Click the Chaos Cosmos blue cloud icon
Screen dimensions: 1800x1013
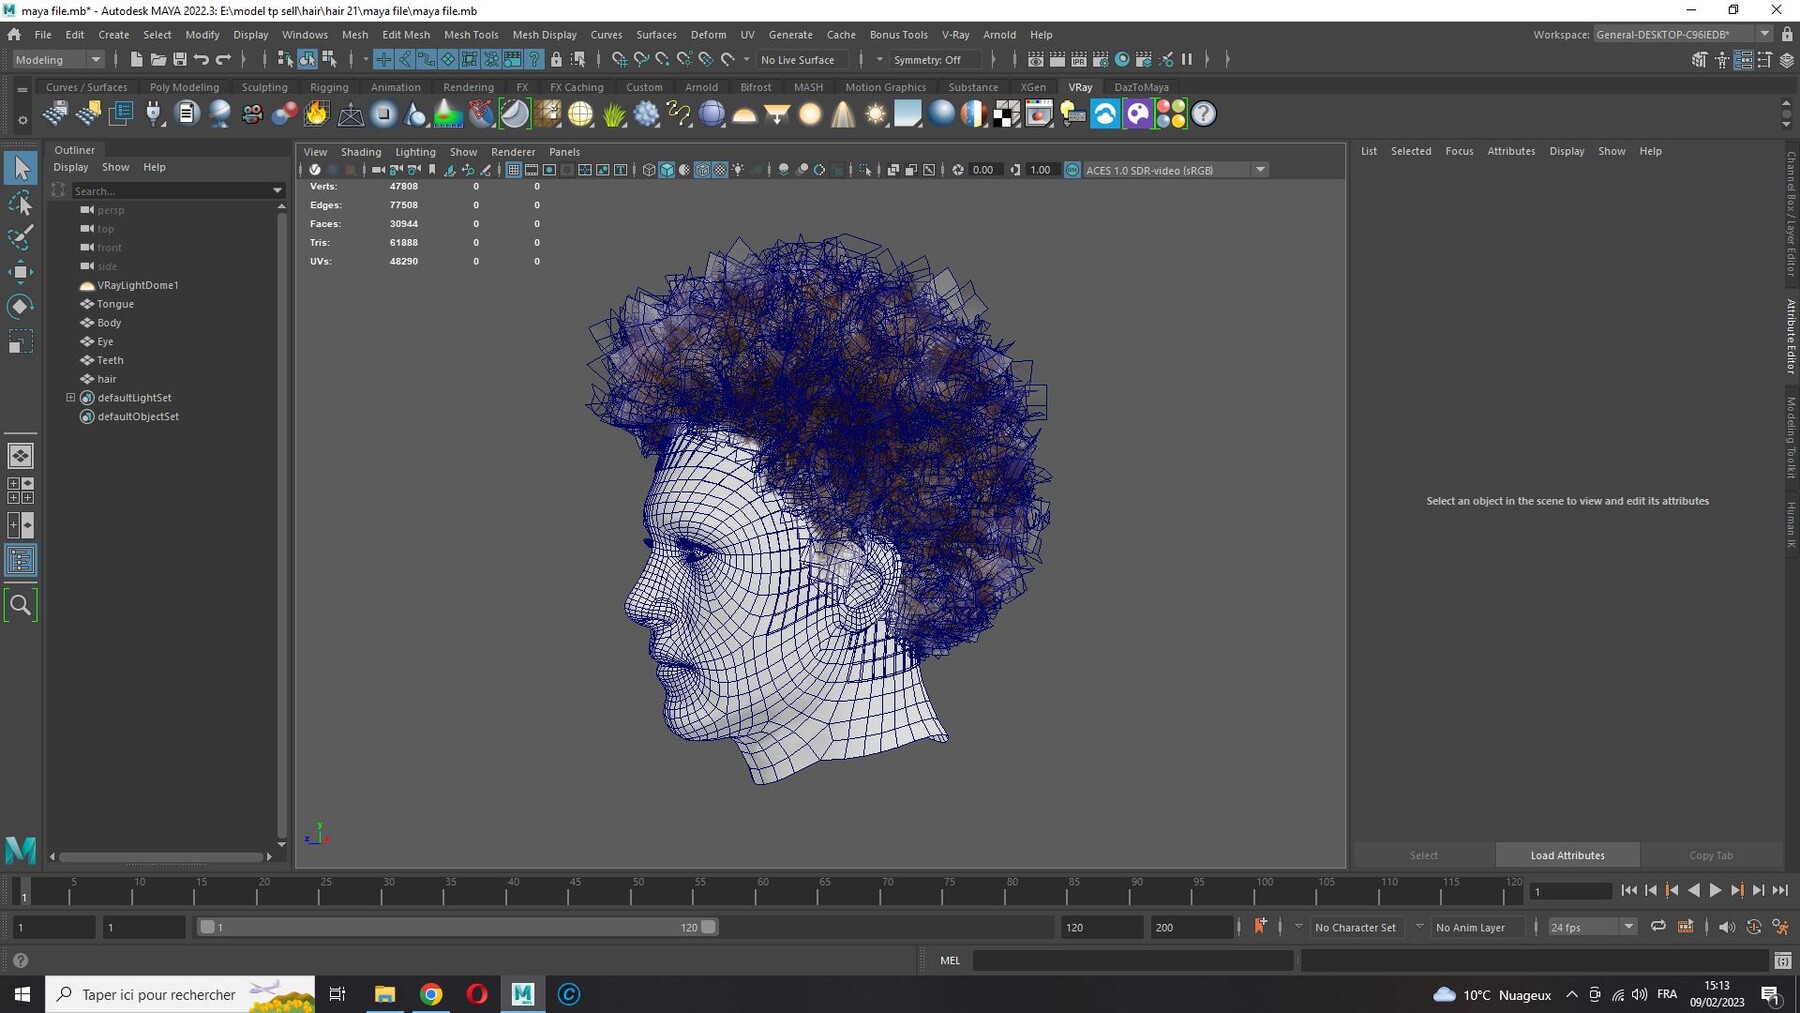pyautogui.click(x=1105, y=114)
